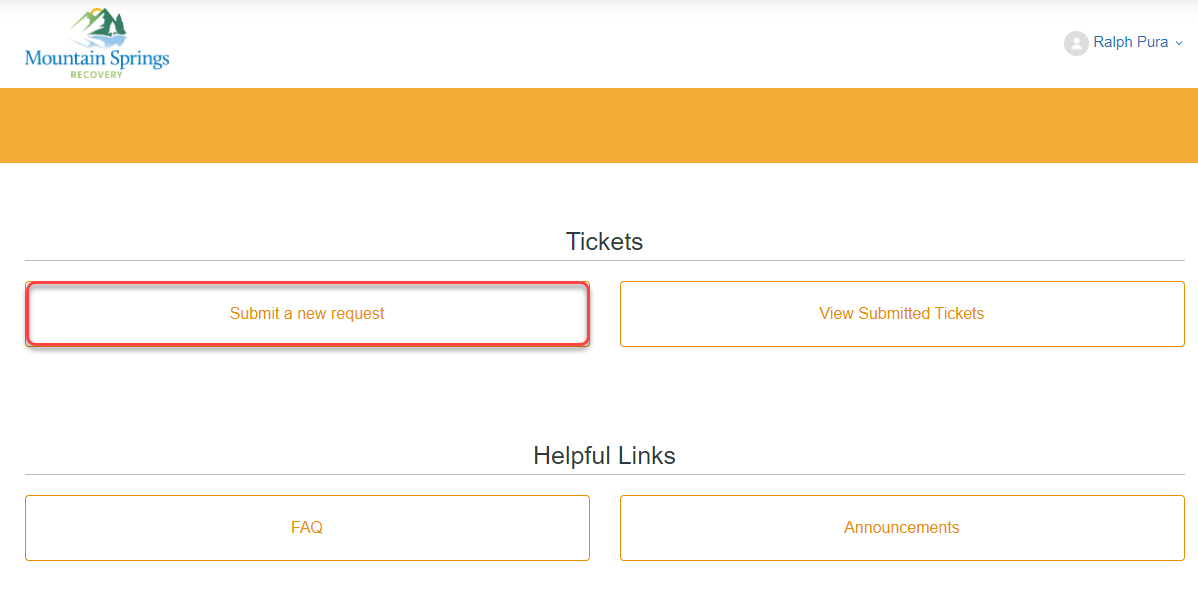Image resolution: width=1198 pixels, height=589 pixels.
Task: Click the "Mountain Springs" logo text
Action: [97, 58]
